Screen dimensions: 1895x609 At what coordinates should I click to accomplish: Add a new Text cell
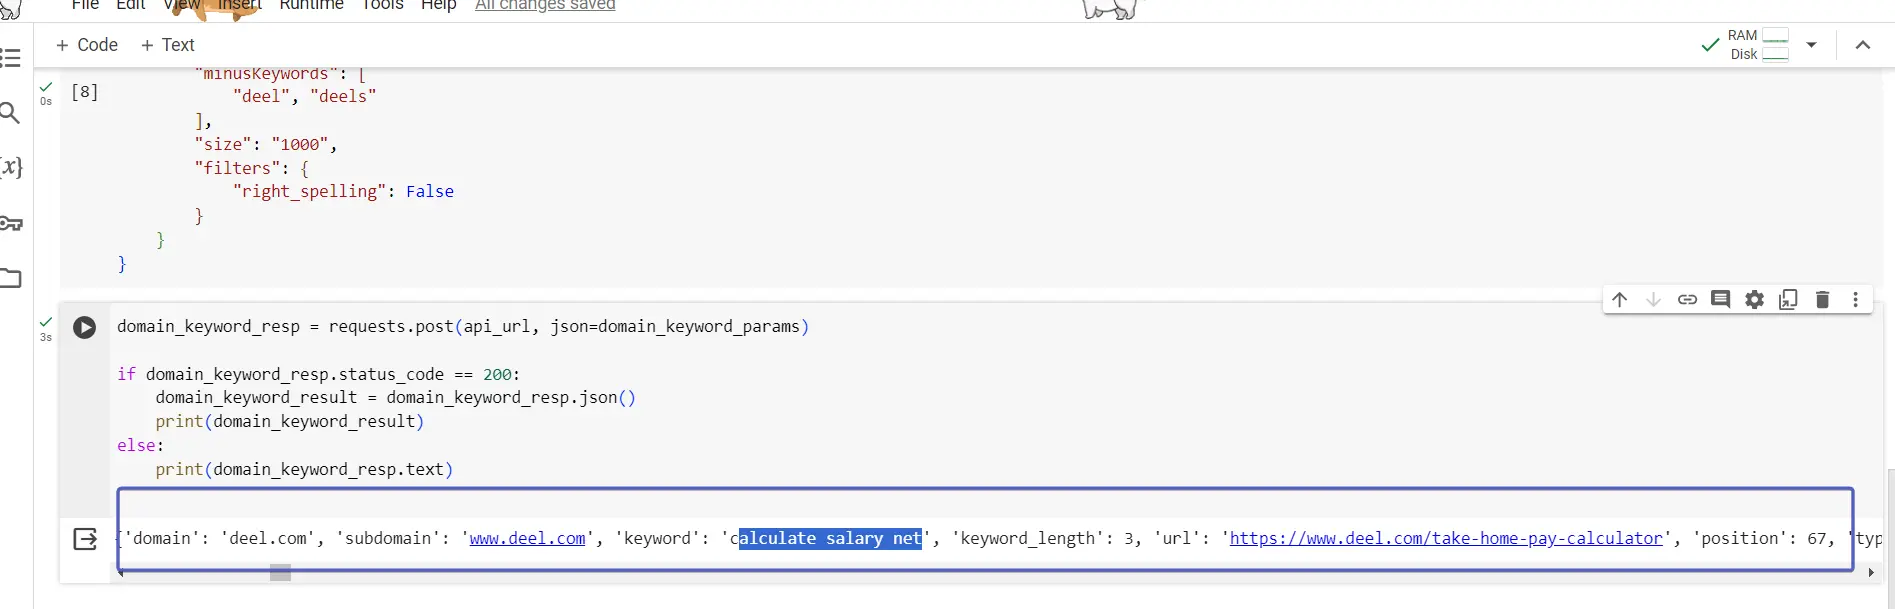(x=168, y=45)
